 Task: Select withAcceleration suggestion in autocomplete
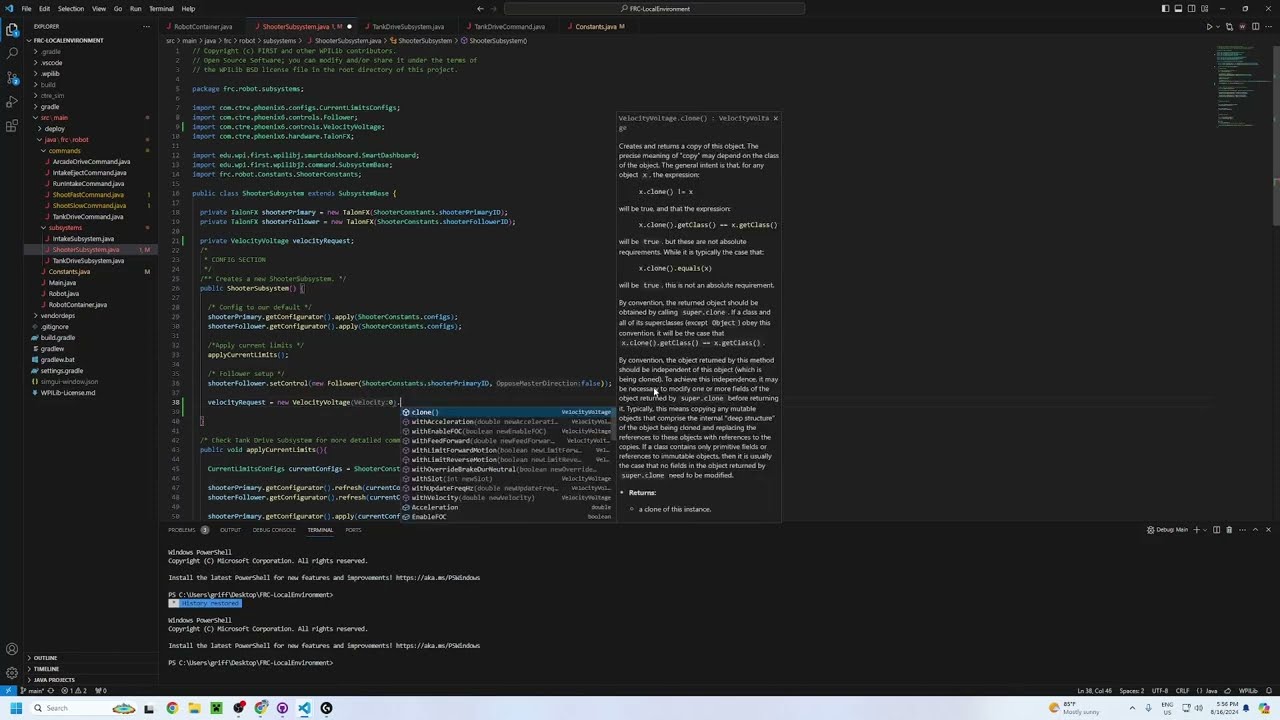(x=507, y=422)
